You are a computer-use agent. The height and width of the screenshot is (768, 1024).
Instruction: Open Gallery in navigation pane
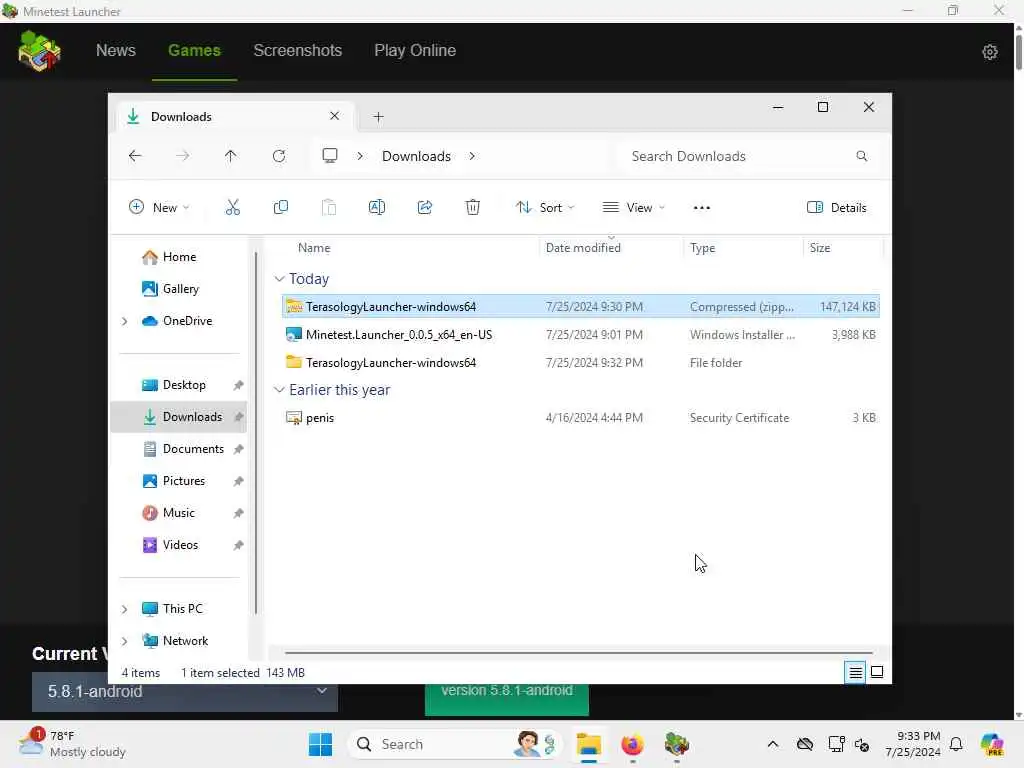pyautogui.click(x=171, y=289)
